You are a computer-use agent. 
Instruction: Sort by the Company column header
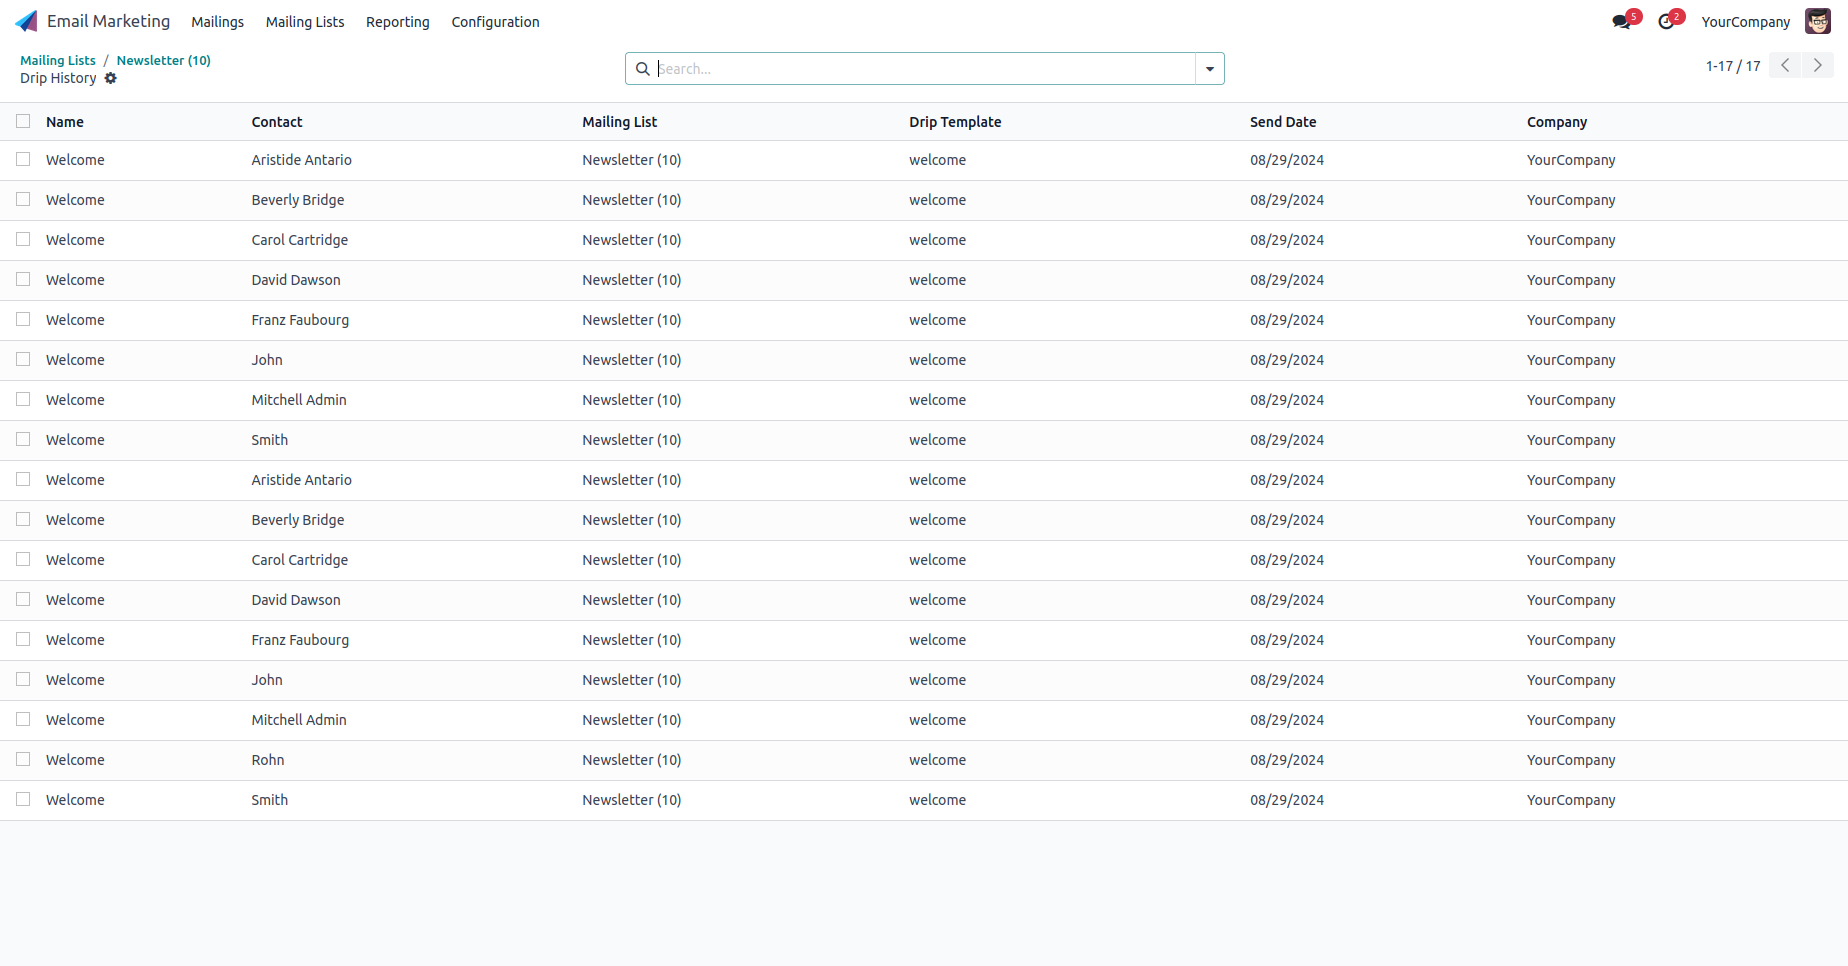coord(1557,122)
